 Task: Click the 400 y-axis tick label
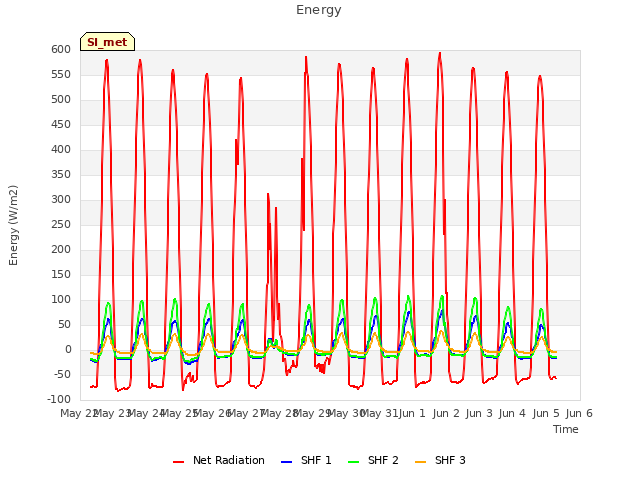(61, 150)
